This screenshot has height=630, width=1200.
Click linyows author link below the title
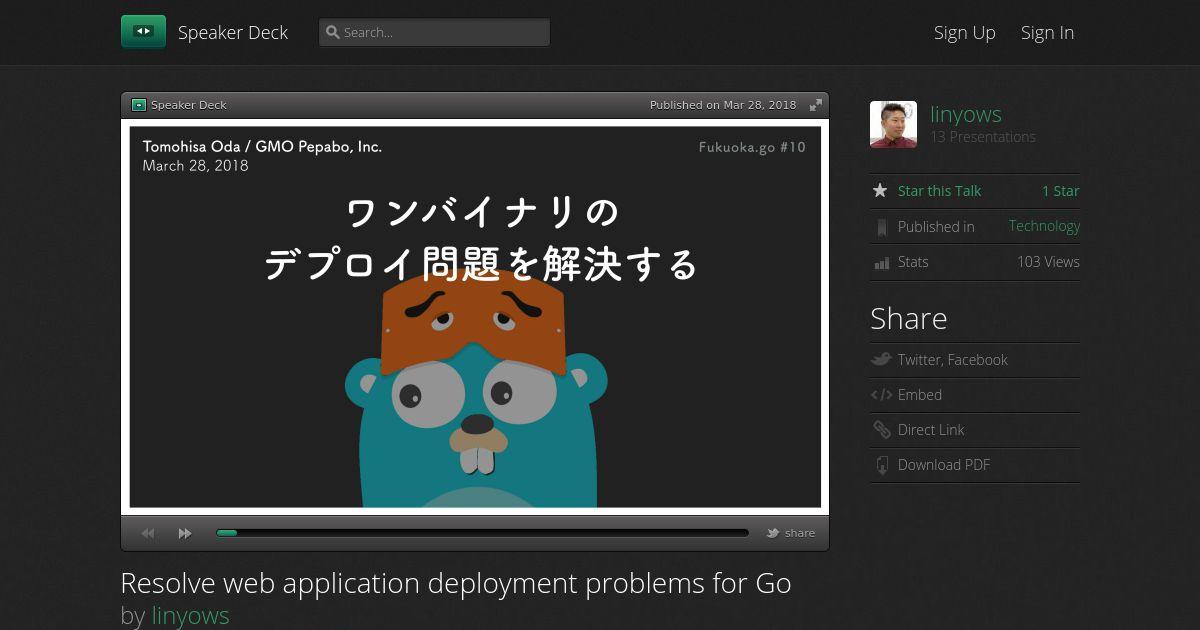coord(190,615)
